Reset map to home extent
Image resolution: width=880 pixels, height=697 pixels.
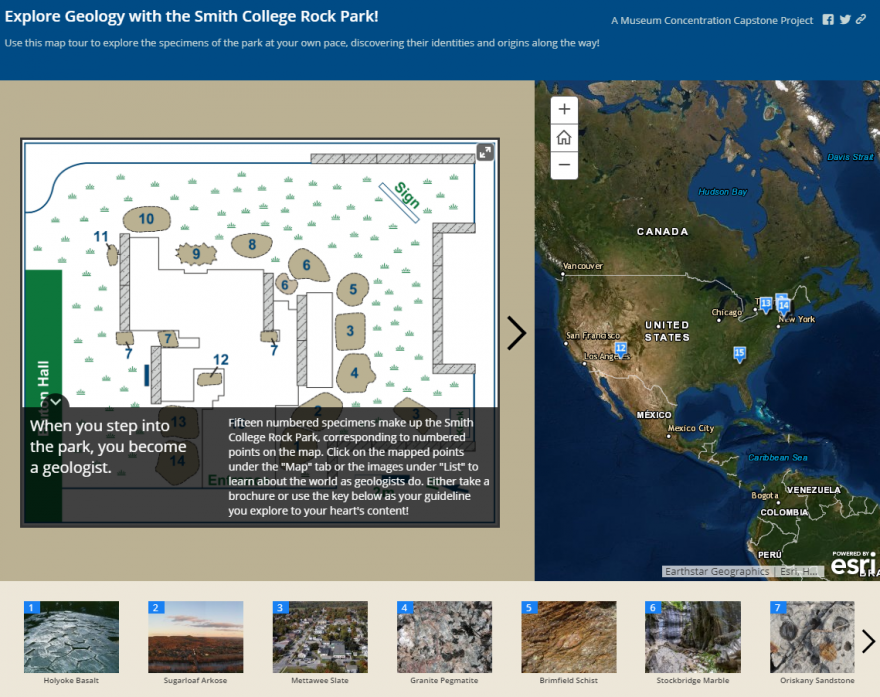tap(564, 137)
